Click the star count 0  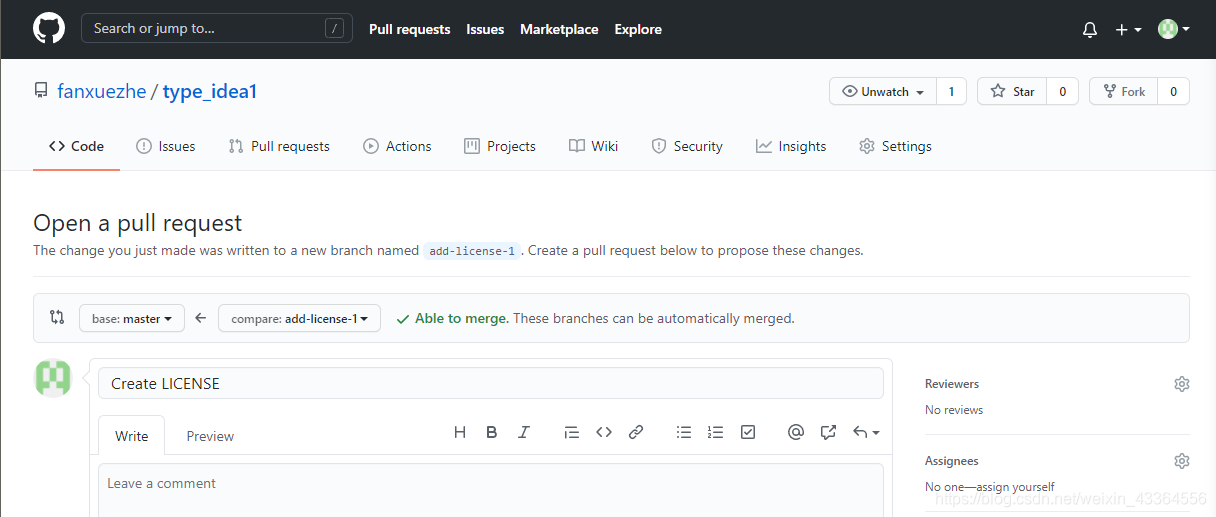point(1062,91)
